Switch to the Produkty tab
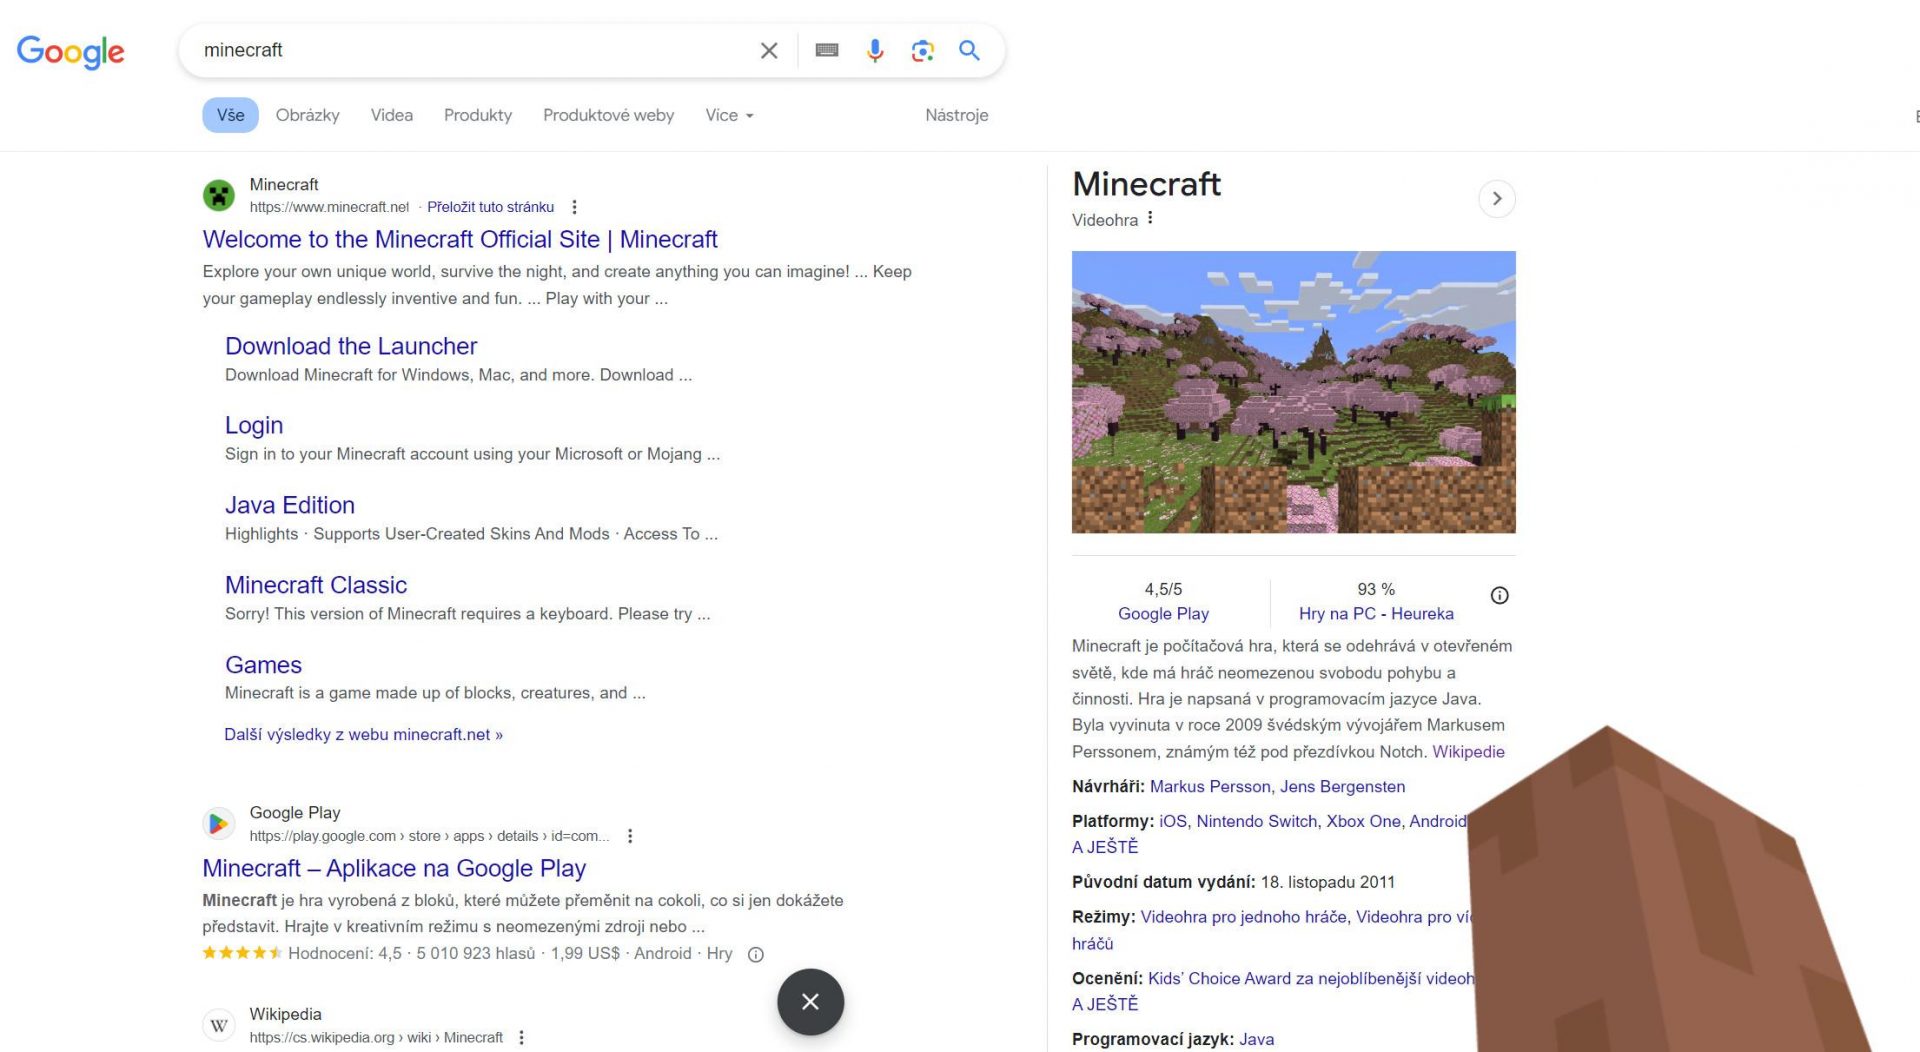The width and height of the screenshot is (1920, 1052). click(478, 115)
